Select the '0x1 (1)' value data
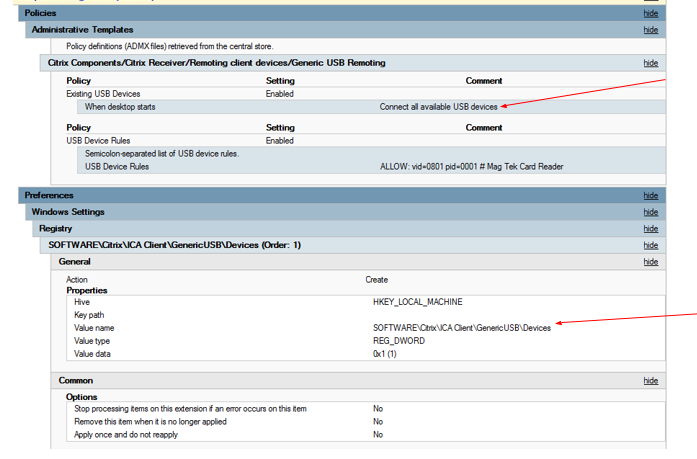The height and width of the screenshot is (459, 697). pos(385,354)
